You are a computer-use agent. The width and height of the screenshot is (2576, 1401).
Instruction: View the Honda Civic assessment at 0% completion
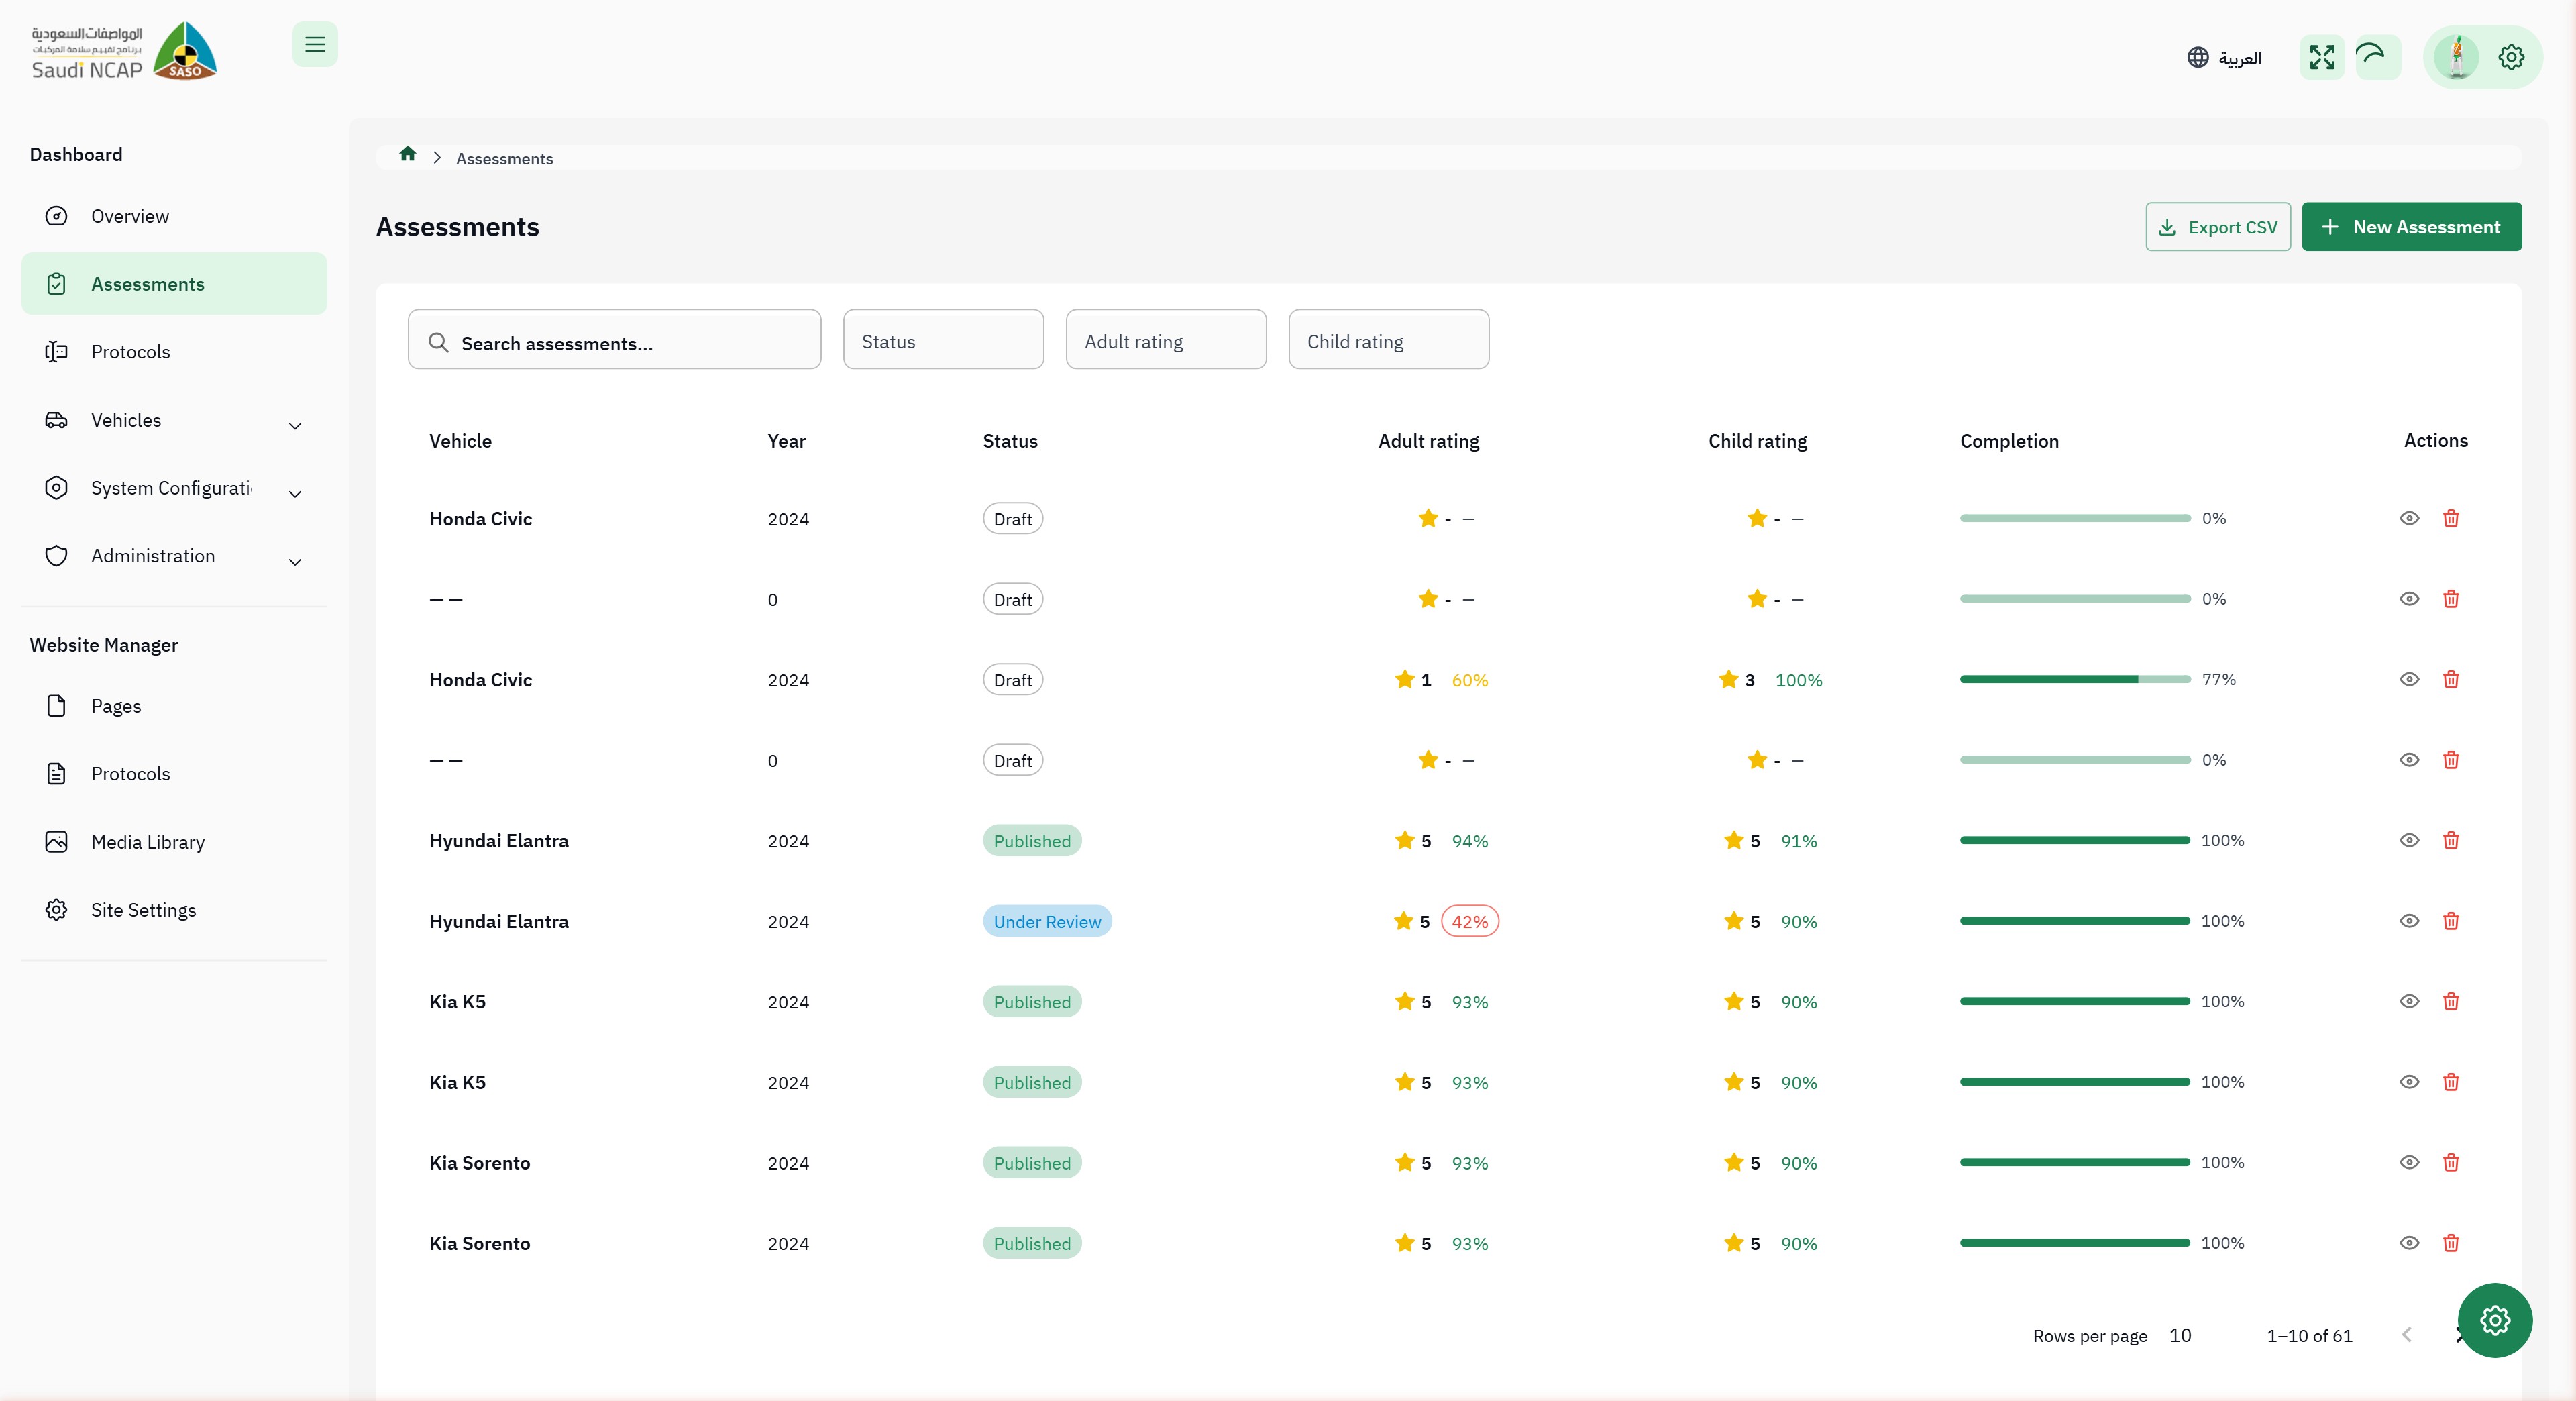pos(2410,518)
